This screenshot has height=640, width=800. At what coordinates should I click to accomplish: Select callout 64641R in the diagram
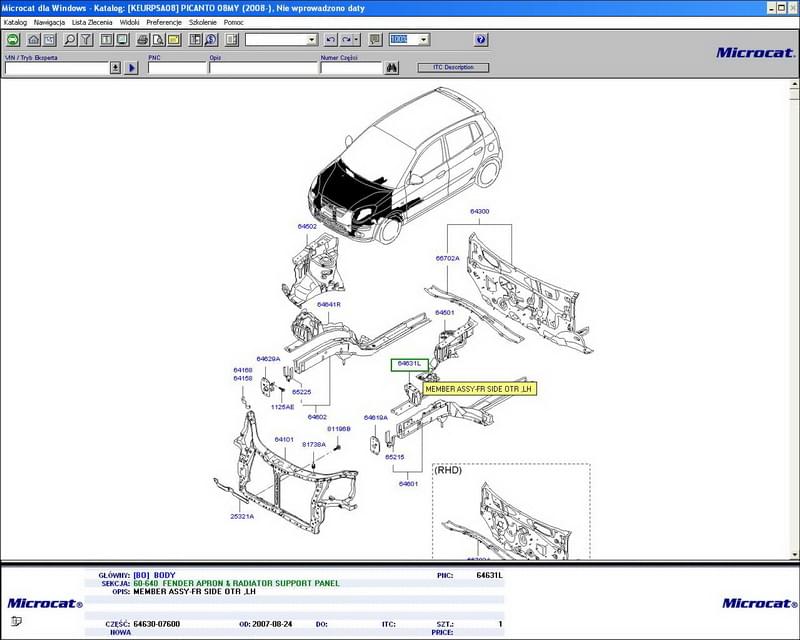point(329,305)
